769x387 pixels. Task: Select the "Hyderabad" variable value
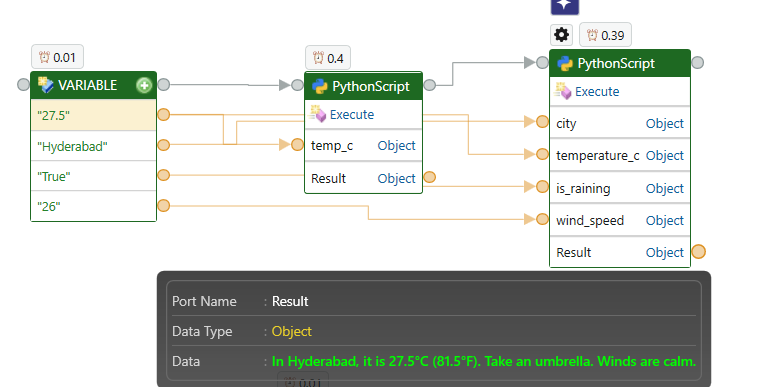pos(72,147)
